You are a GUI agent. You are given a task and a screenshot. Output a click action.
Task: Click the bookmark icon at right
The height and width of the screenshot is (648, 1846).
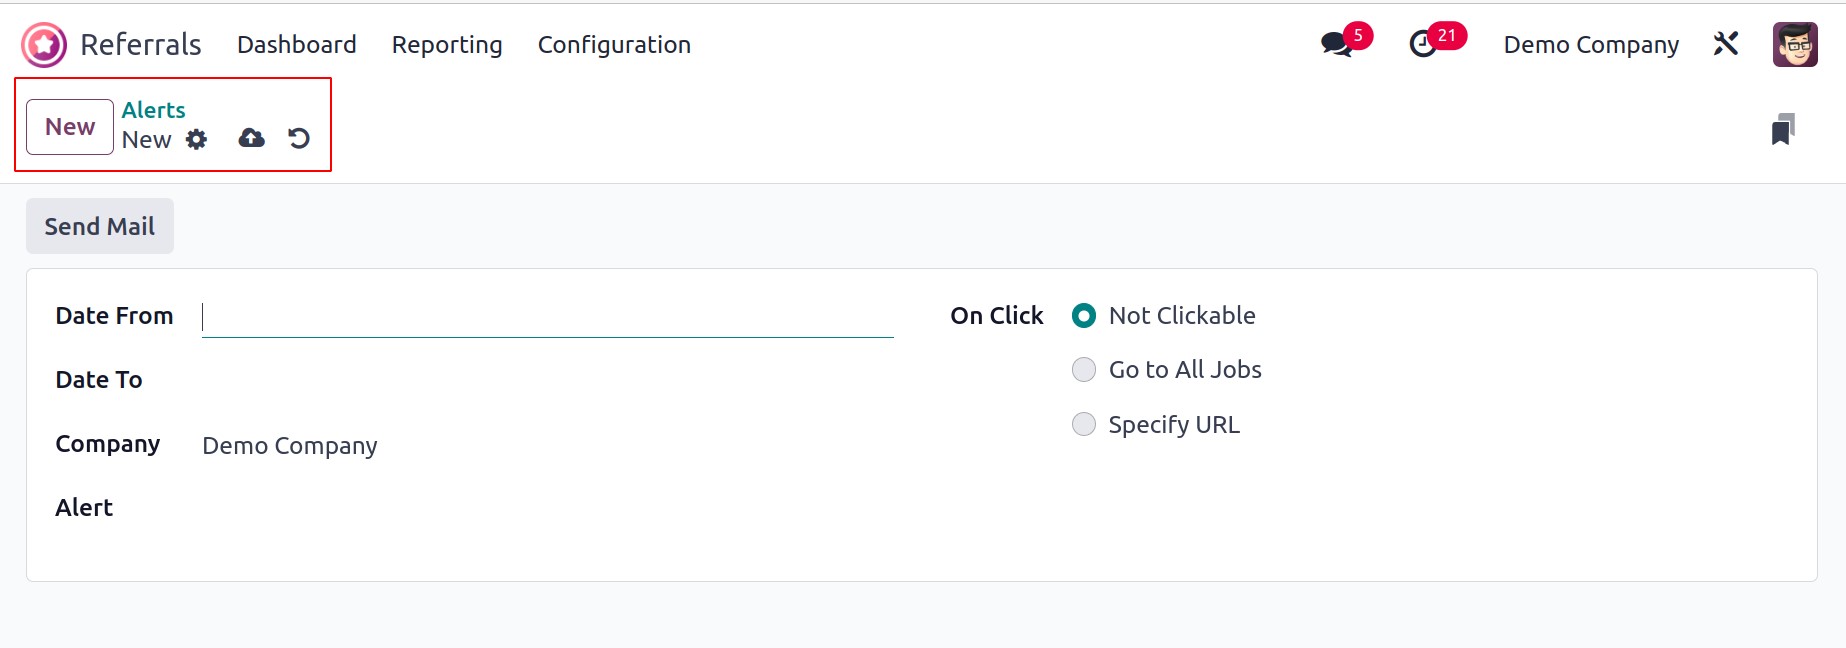1783,130
